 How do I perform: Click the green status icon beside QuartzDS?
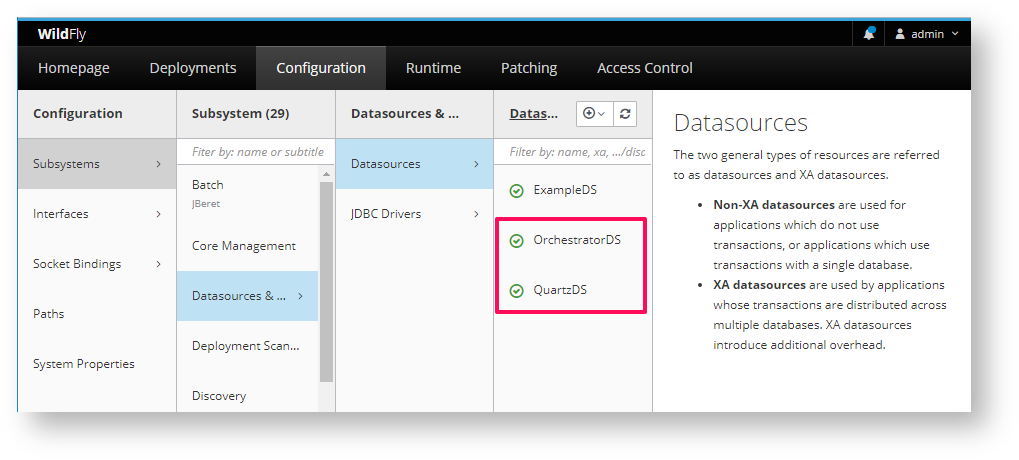click(516, 291)
